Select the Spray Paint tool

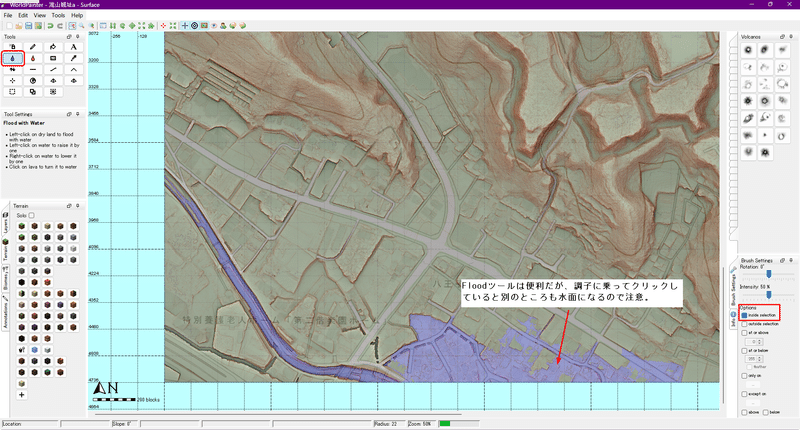click(x=13, y=47)
